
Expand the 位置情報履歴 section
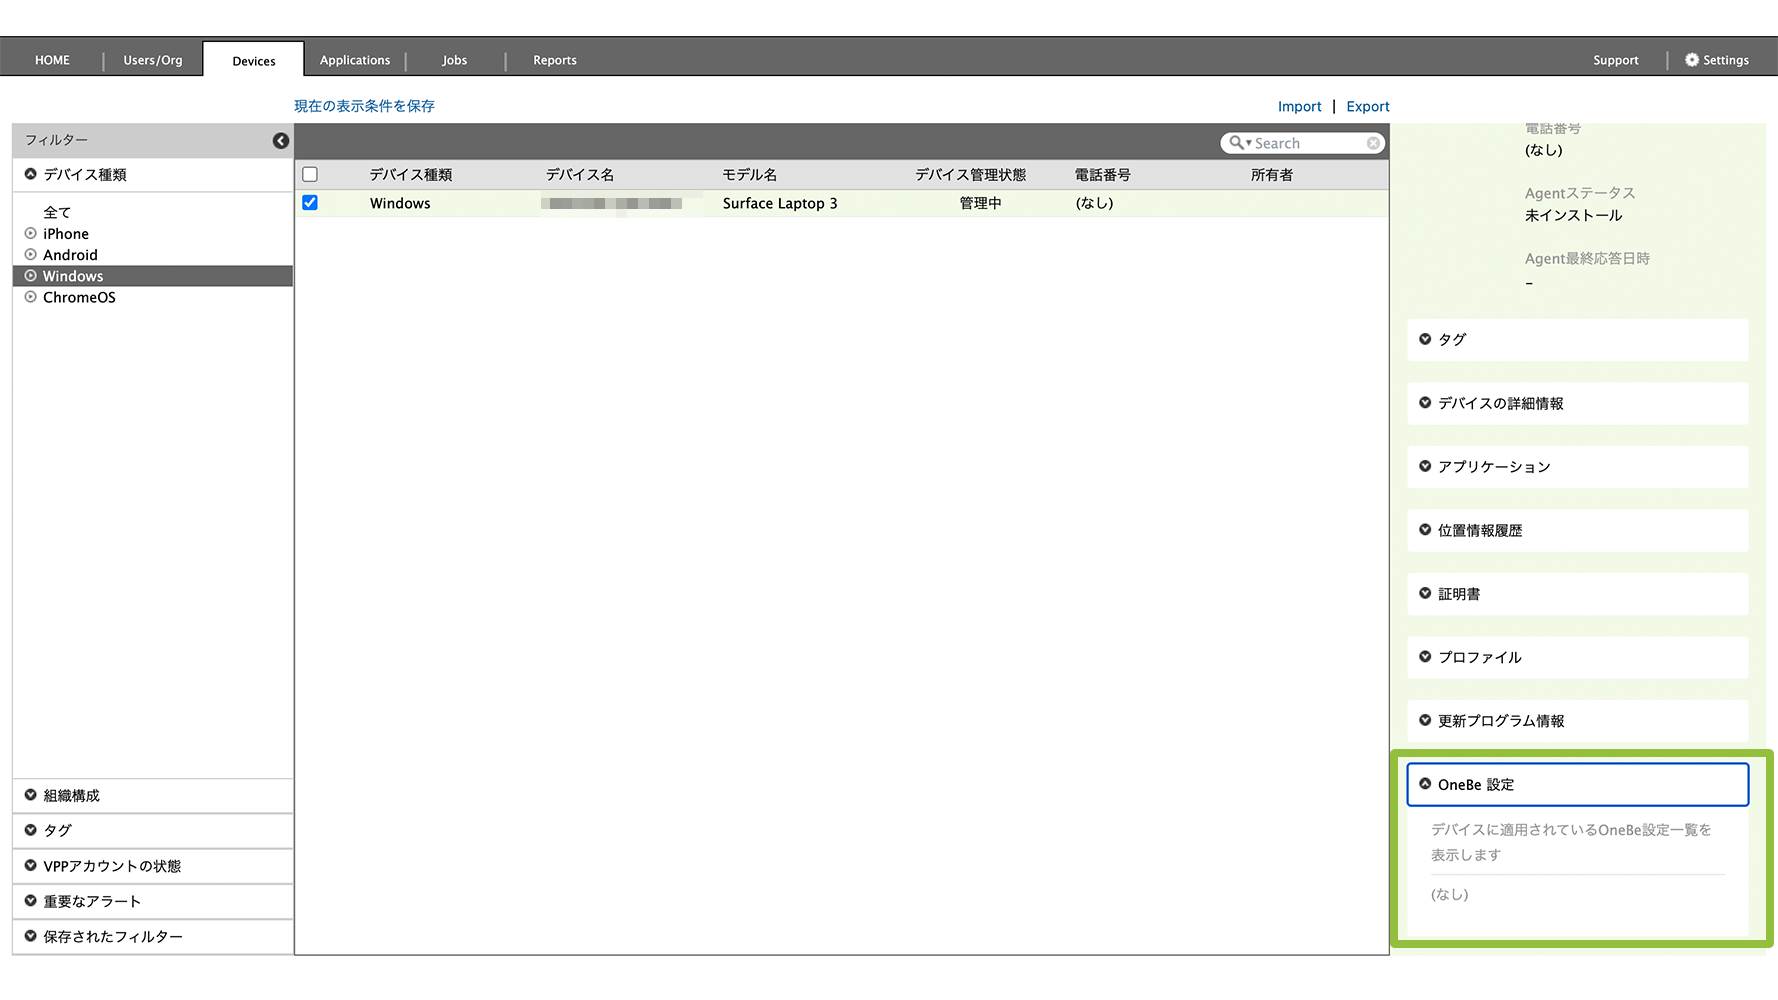(1578, 530)
